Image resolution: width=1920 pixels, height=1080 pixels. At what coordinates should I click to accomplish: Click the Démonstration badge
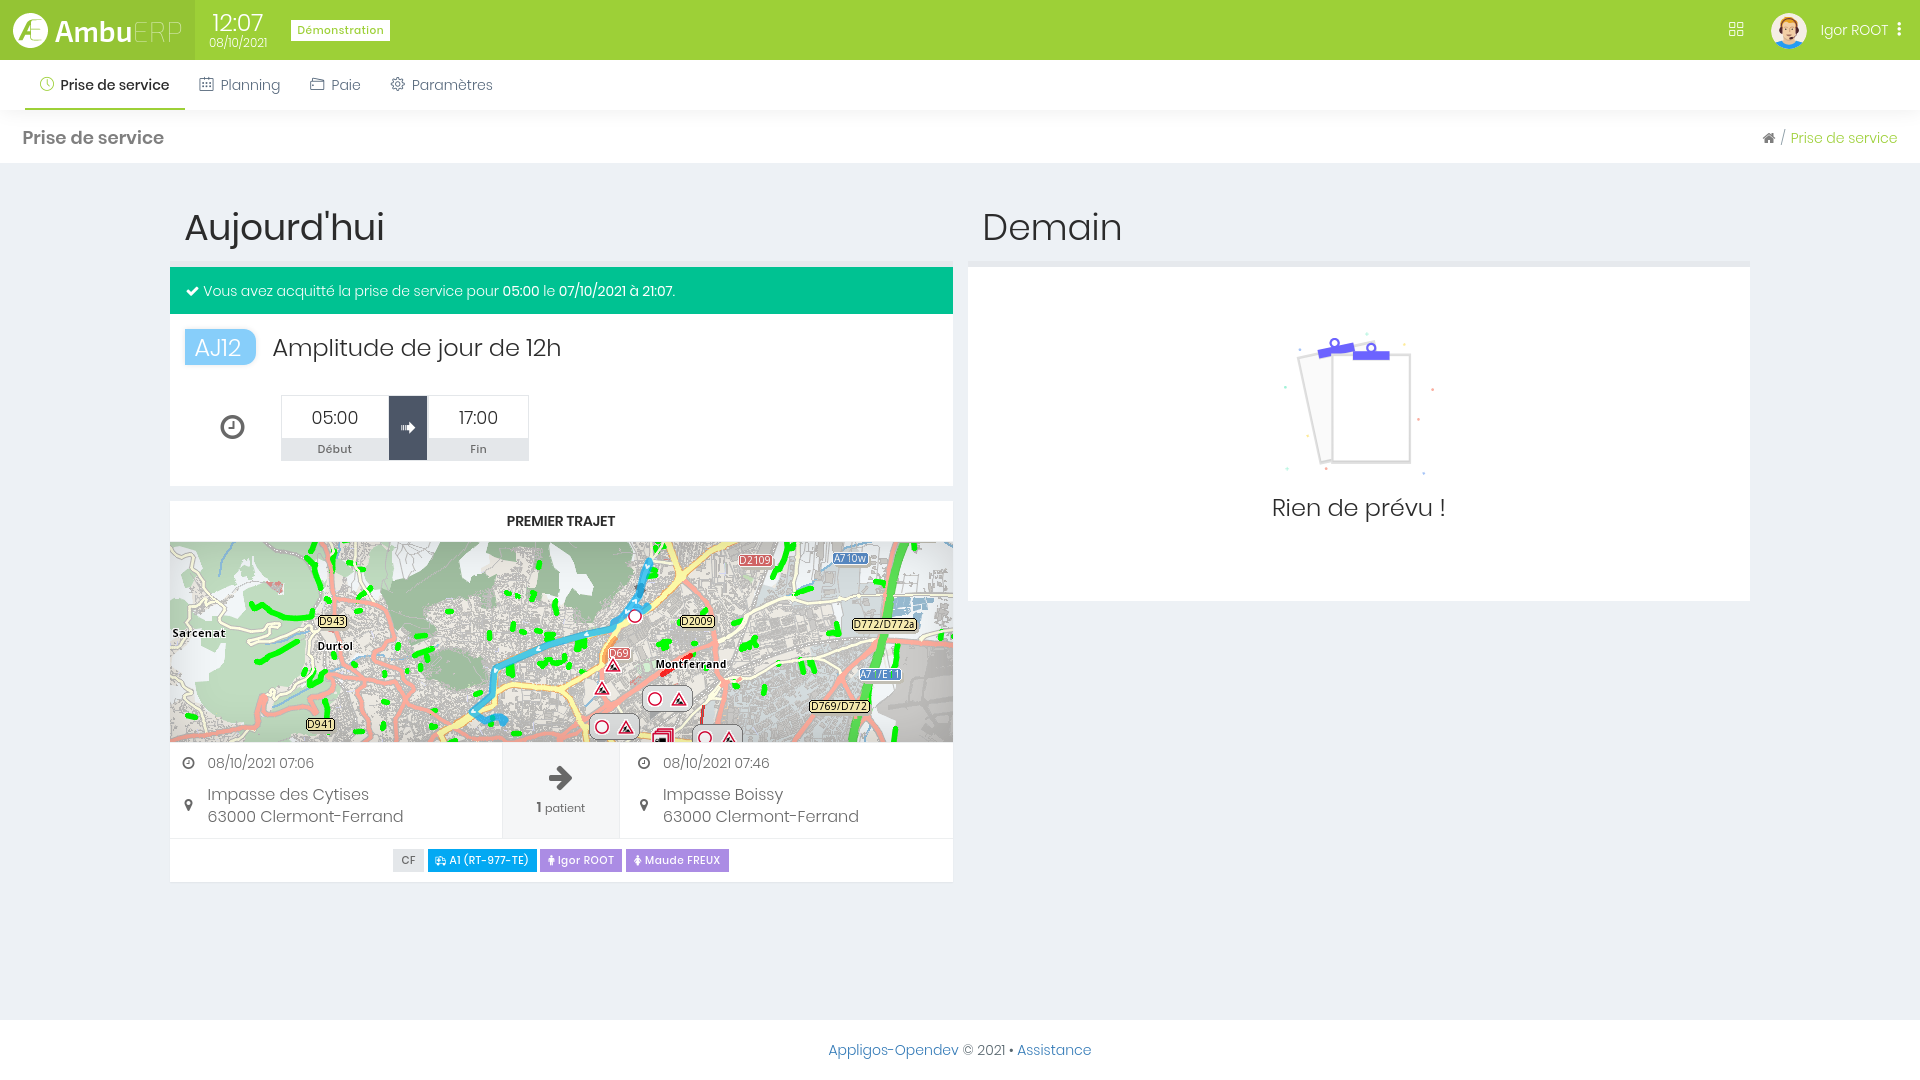tap(340, 30)
